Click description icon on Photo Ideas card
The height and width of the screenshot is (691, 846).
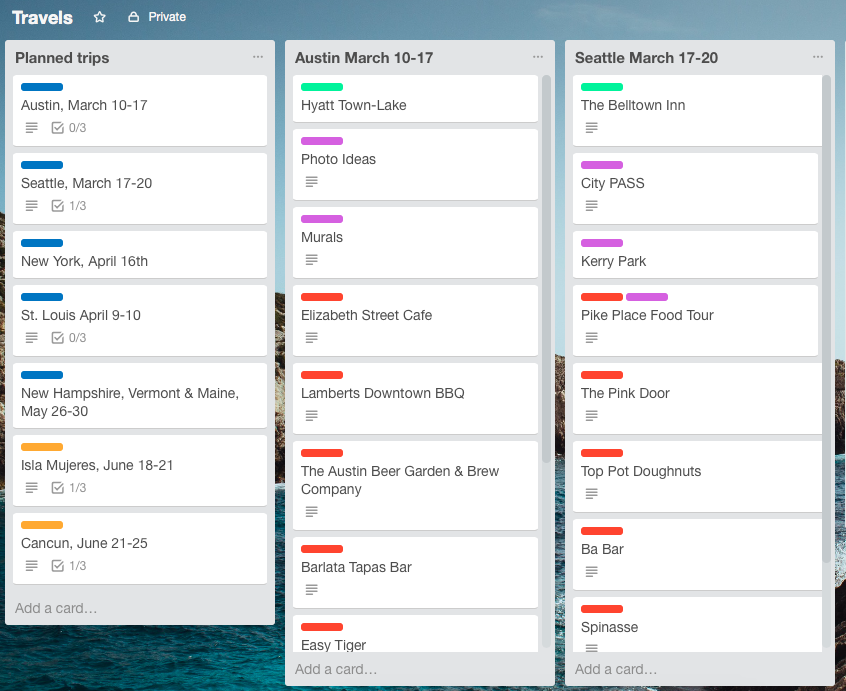312,182
